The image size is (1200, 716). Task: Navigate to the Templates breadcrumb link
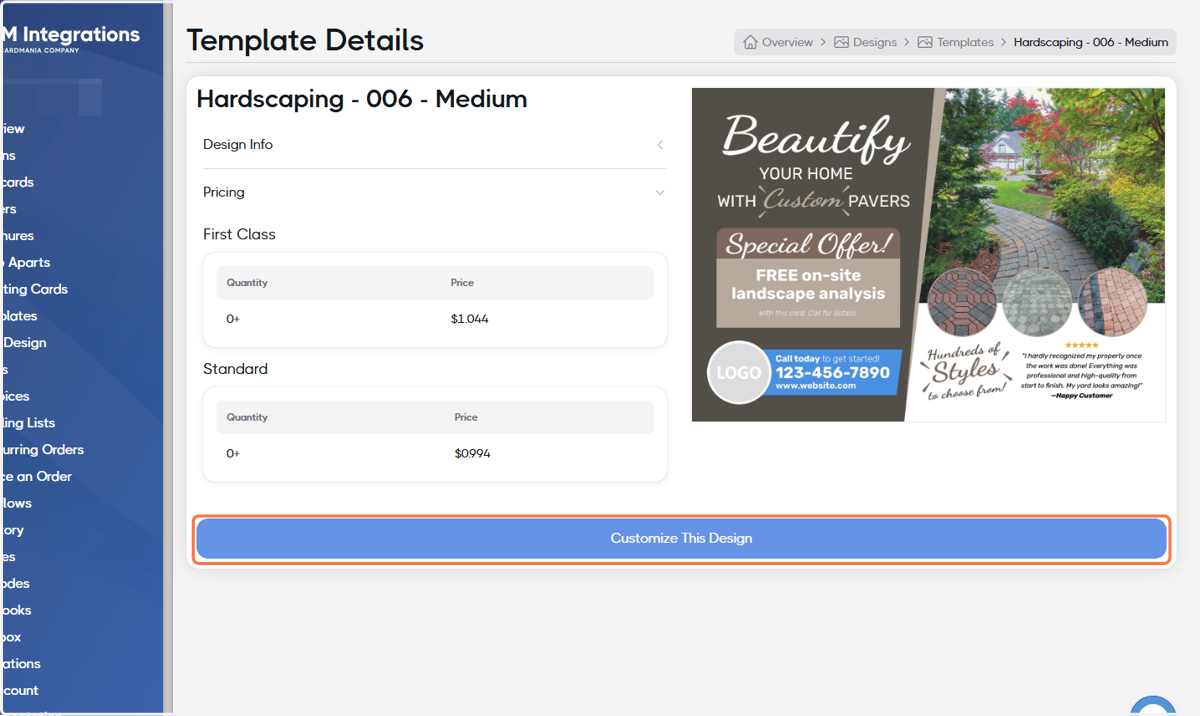(x=965, y=42)
